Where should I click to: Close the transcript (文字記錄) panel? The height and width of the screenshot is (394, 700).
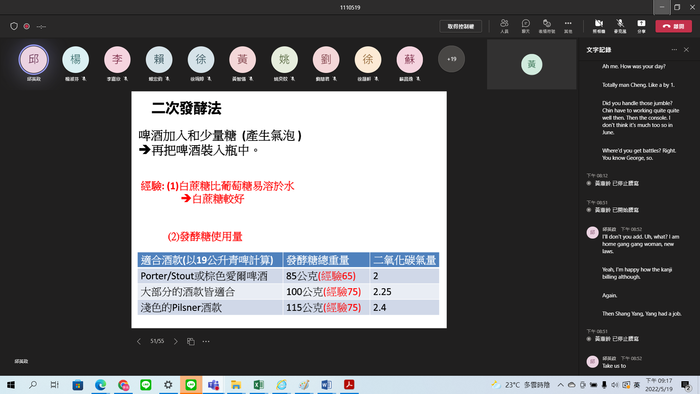point(687,50)
